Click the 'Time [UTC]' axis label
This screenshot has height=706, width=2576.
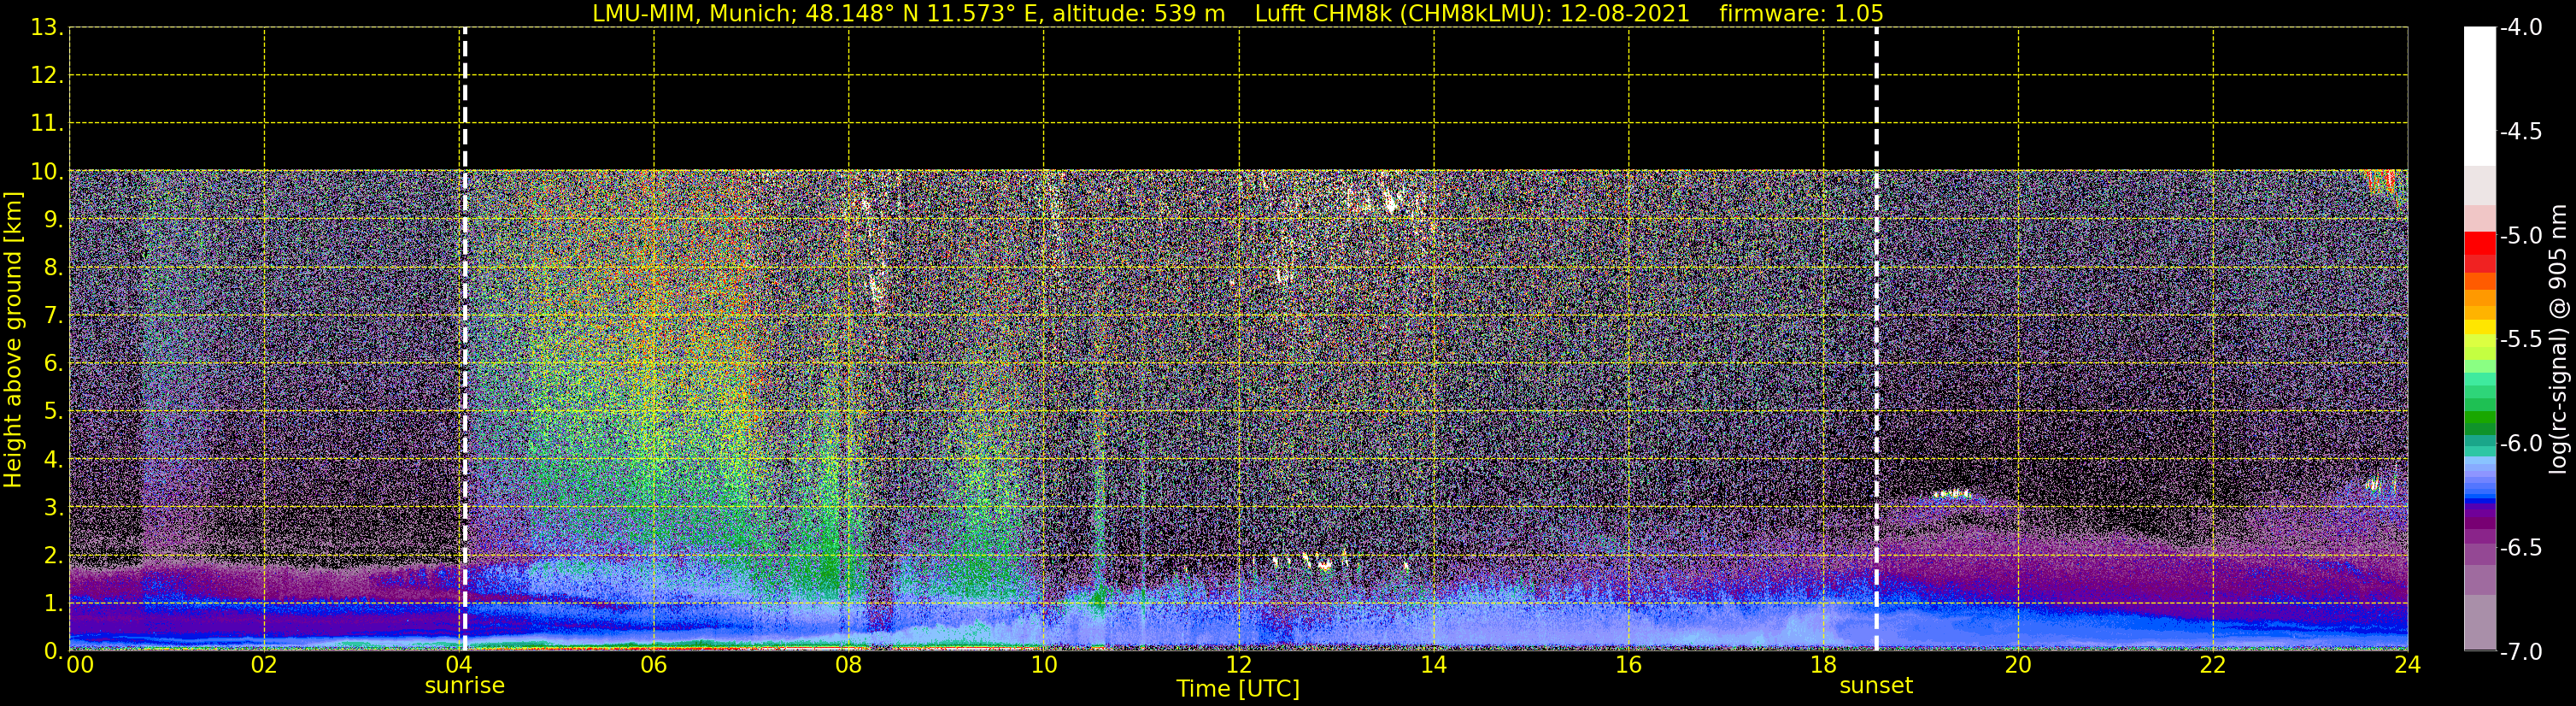pos(1238,689)
